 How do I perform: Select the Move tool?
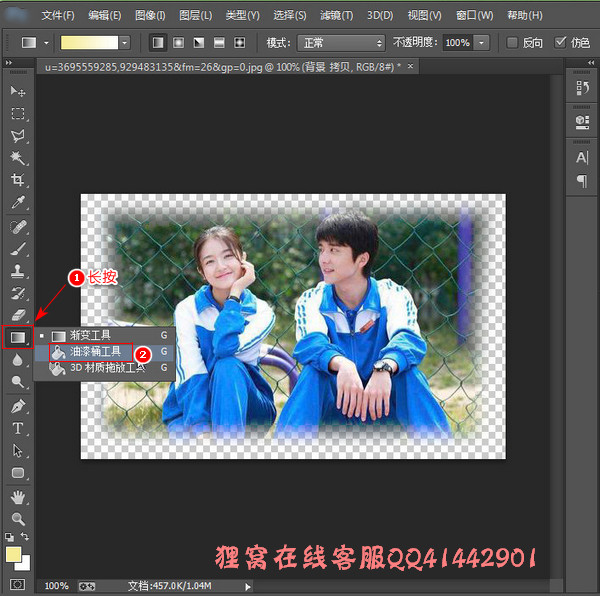17,91
